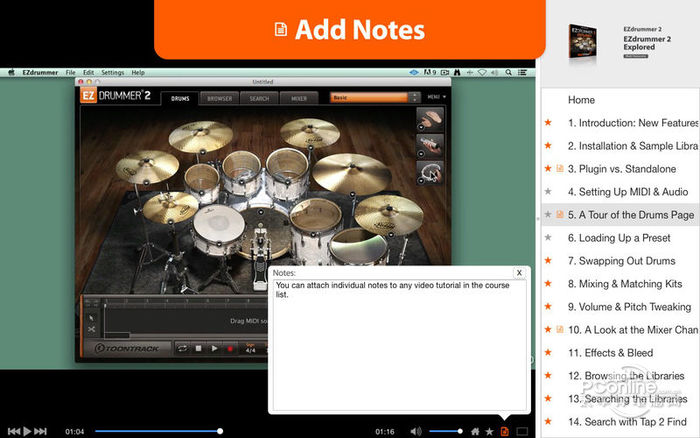Open the Help menu in menu bar
The width and height of the screenshot is (700, 438).
coord(138,72)
